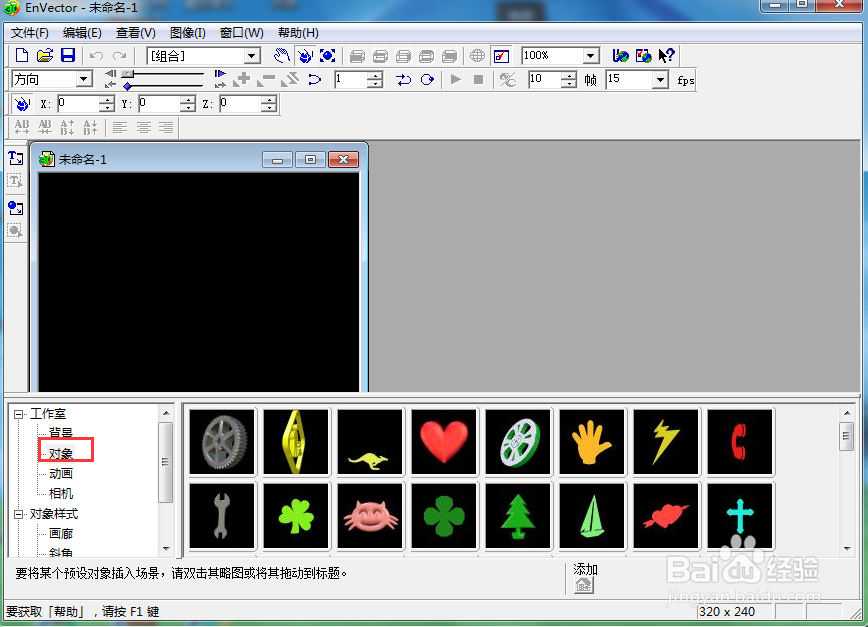Select the red telephone object thumbnail

(740, 442)
